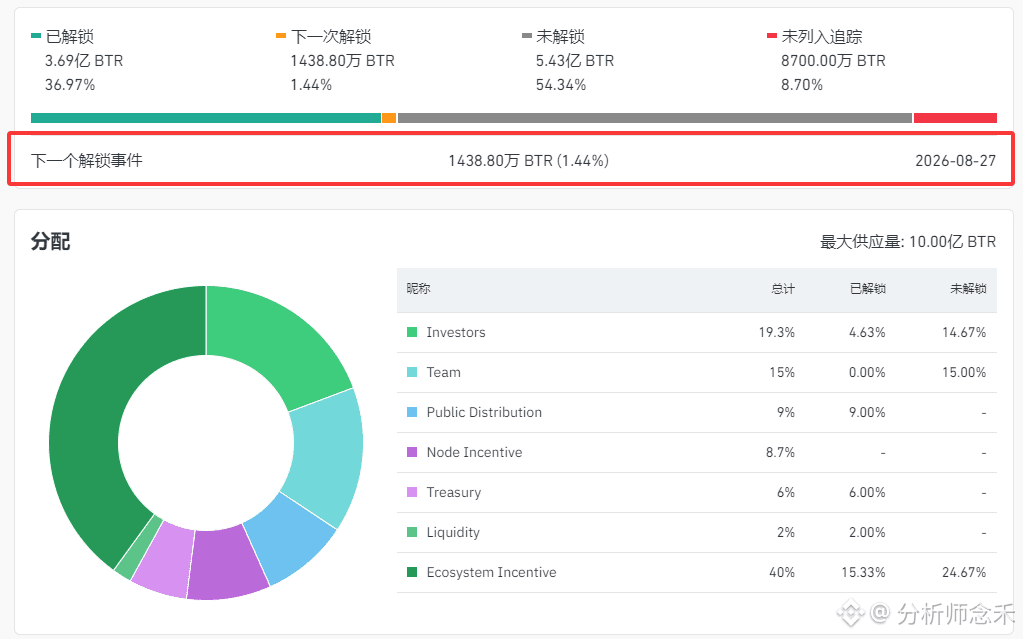Click the 1438.80万 BTR (1.44%) event amount
Viewport: 1023px width, 639px height.
[x=528, y=161]
